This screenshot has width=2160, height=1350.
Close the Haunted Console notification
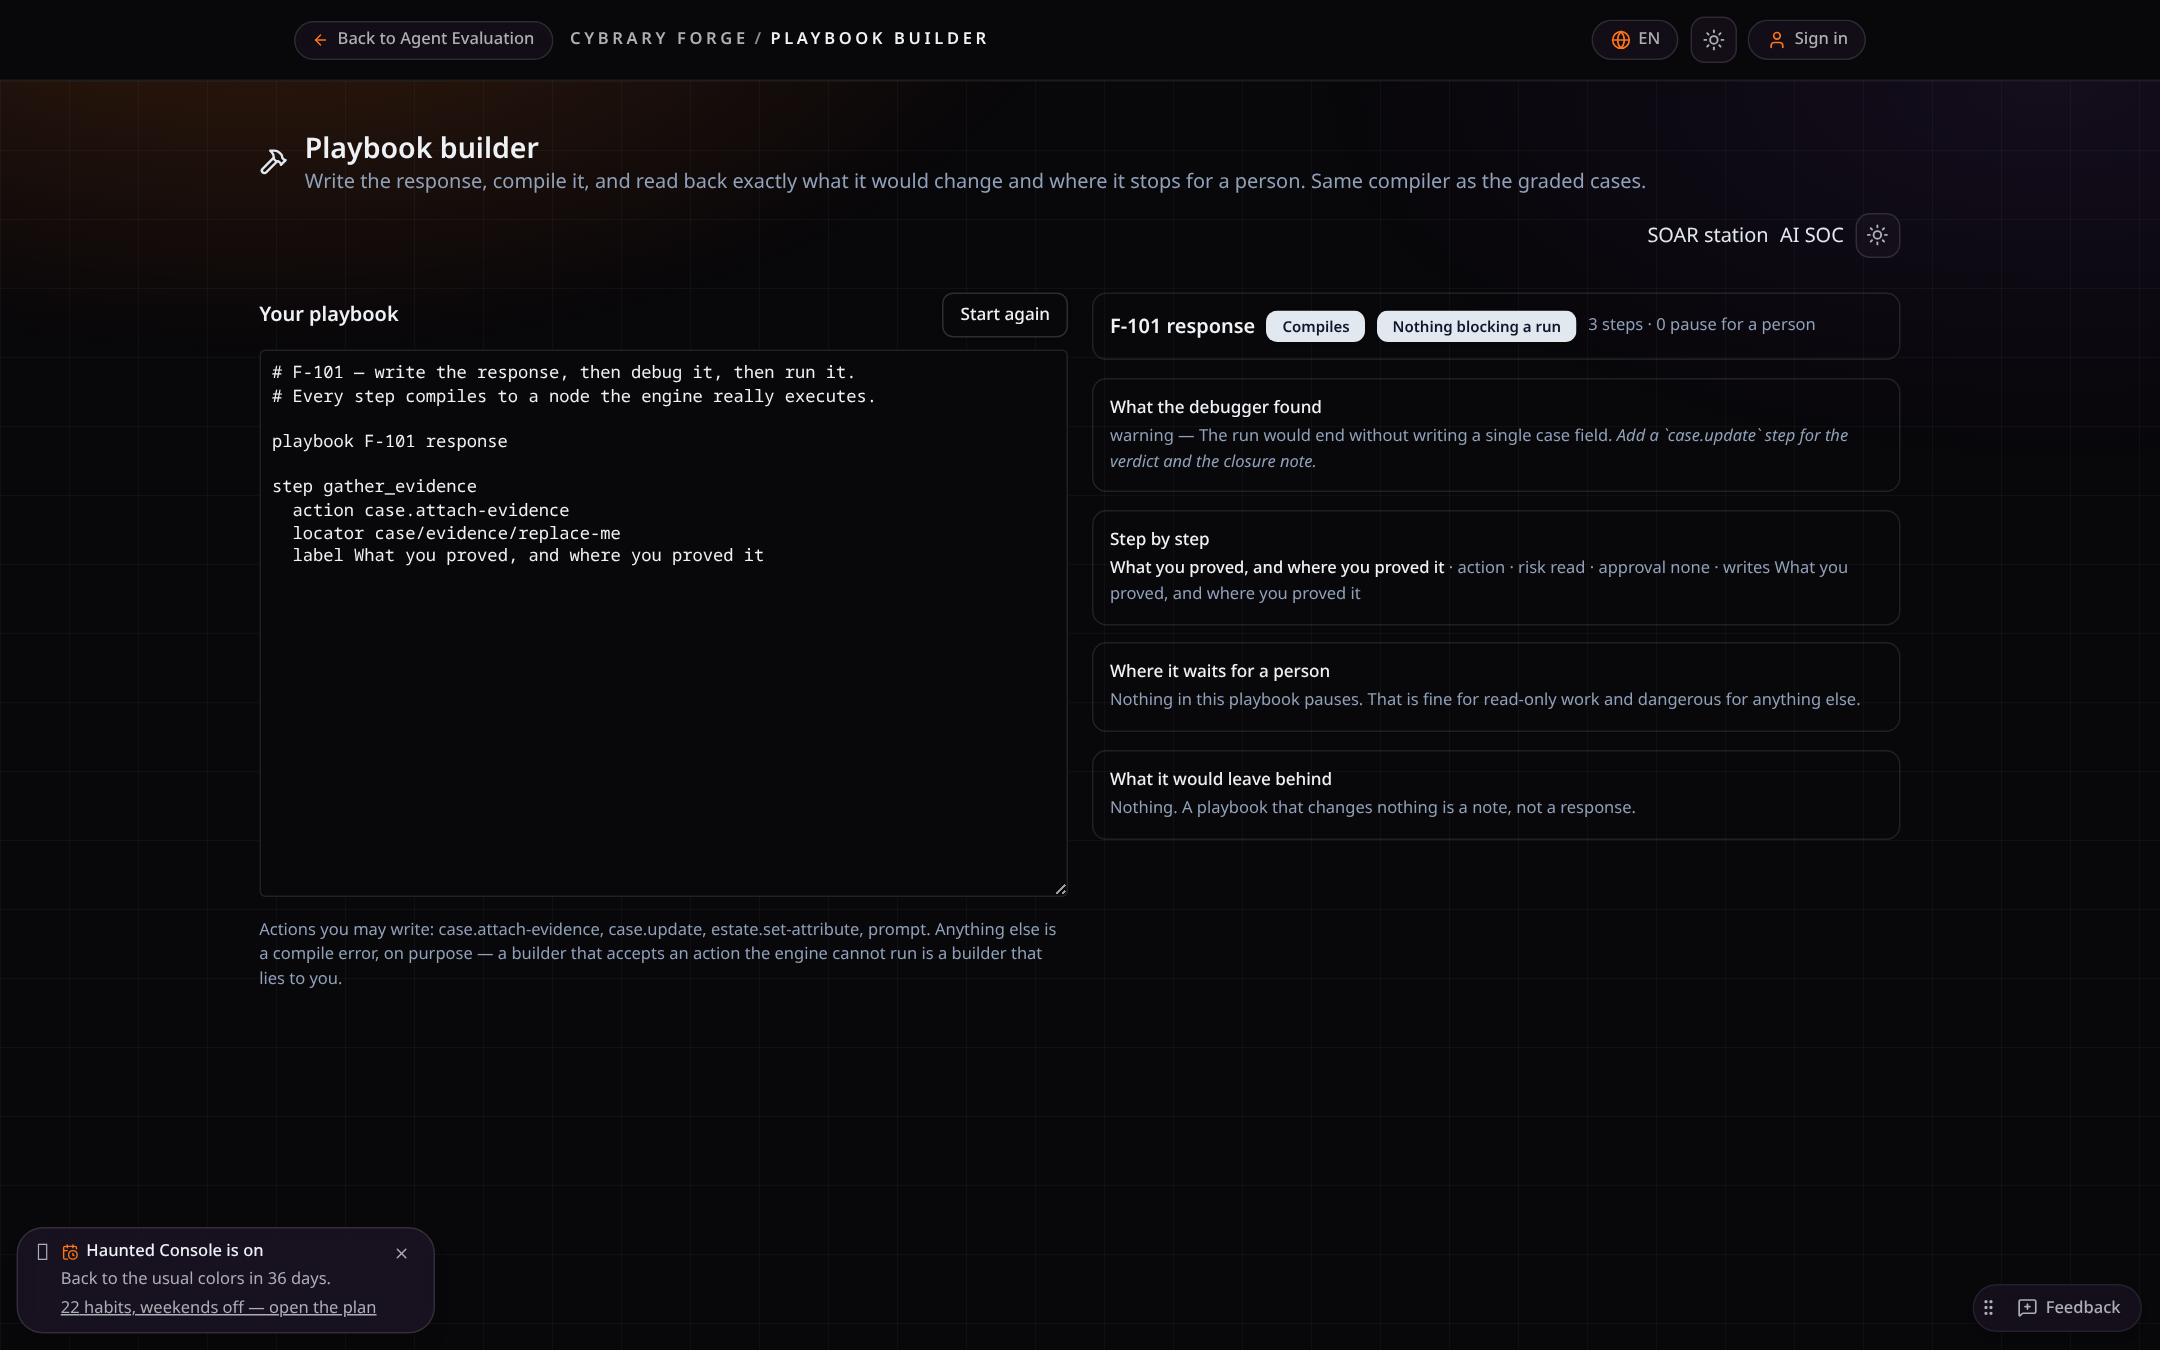click(x=401, y=1253)
